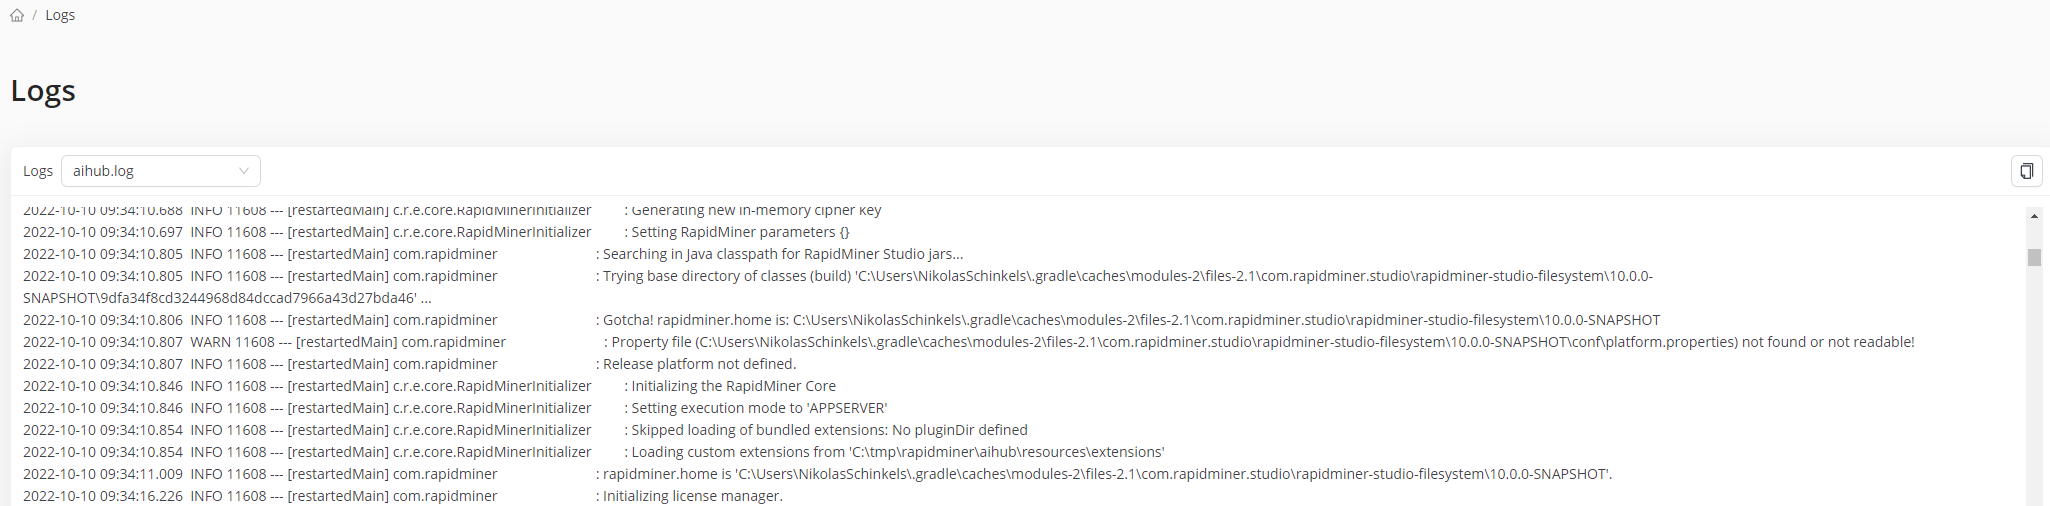This screenshot has height=506, width=2050.
Task: Click the chevron arrow of the log selector
Action: [244, 171]
